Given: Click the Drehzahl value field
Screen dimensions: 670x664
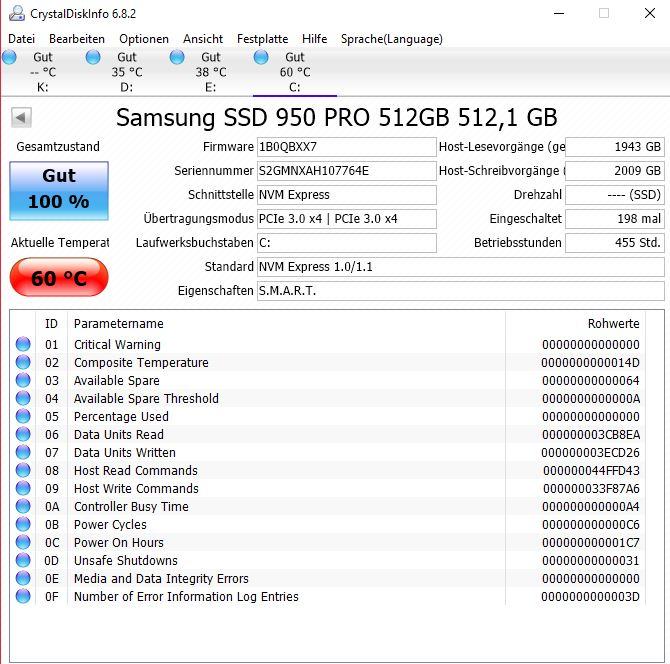Looking at the screenshot, I should click(x=615, y=195).
